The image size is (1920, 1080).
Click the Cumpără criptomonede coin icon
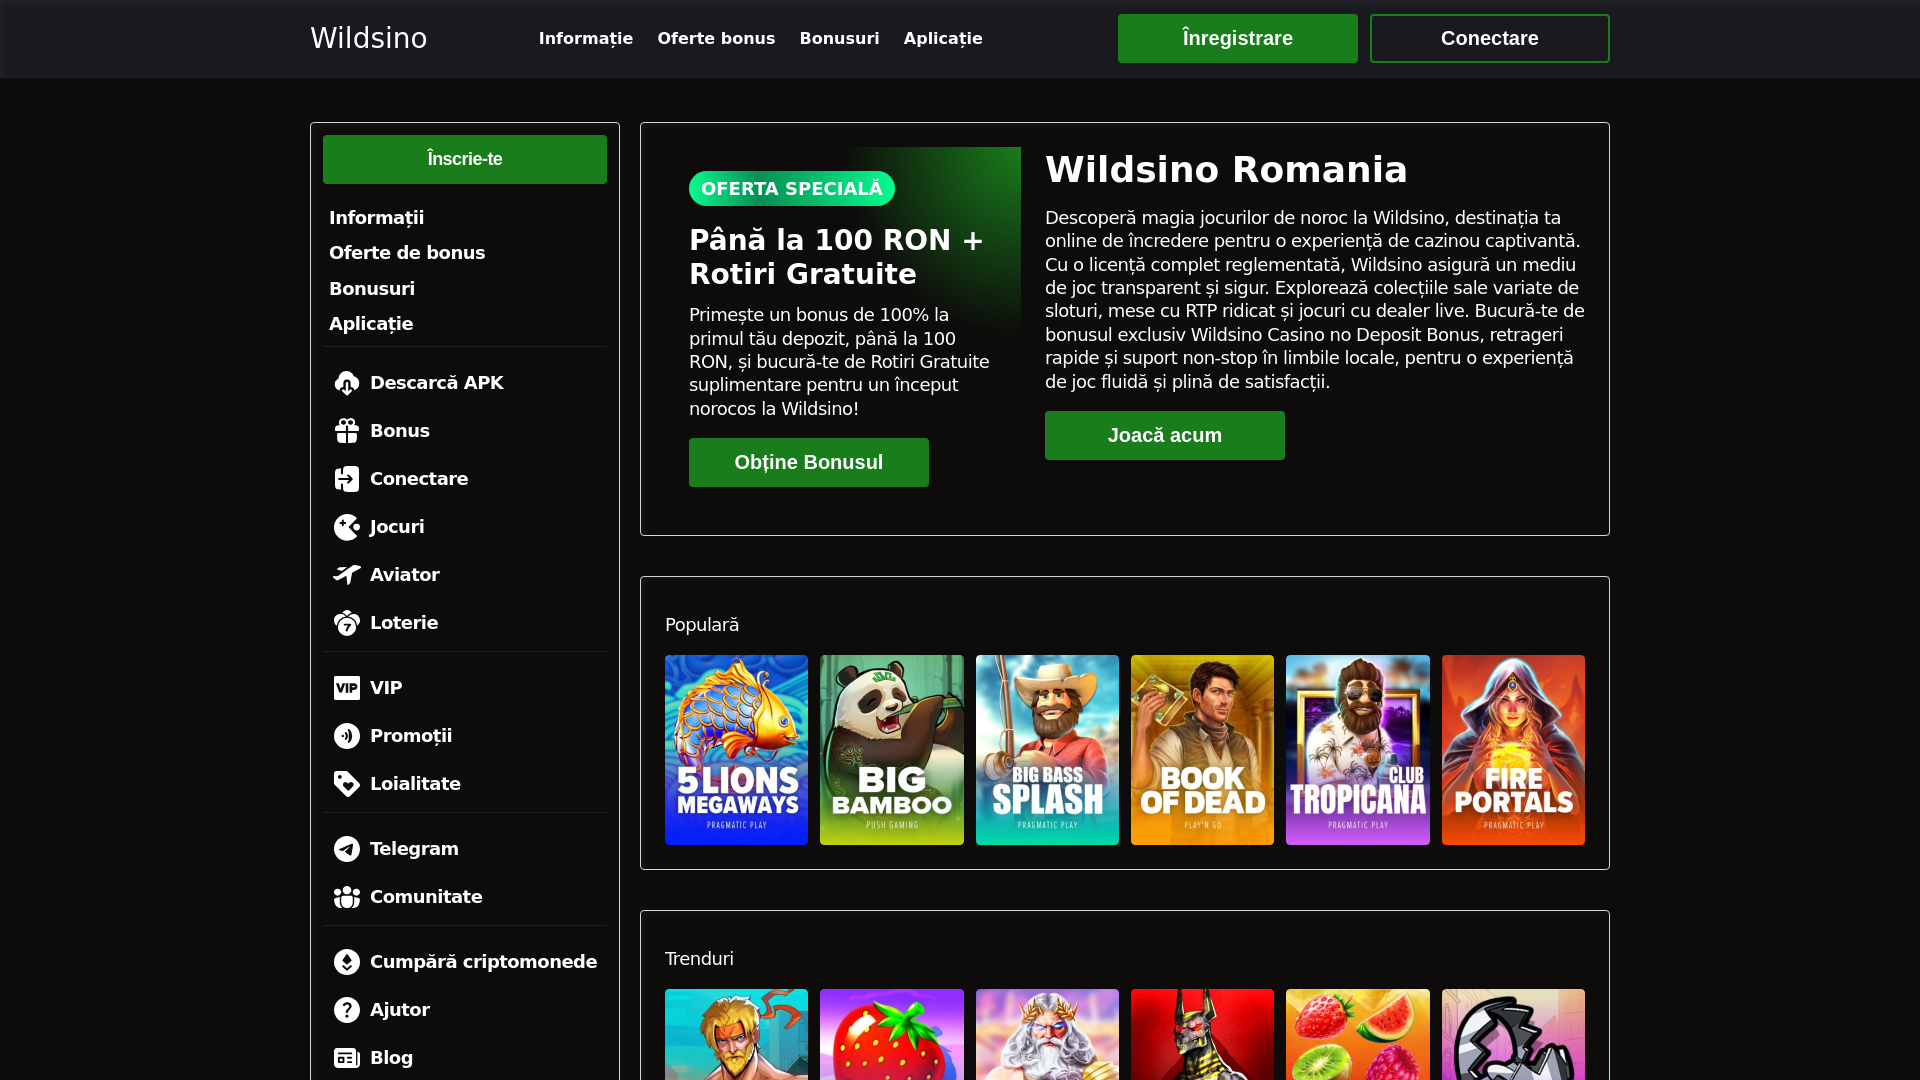coord(347,962)
